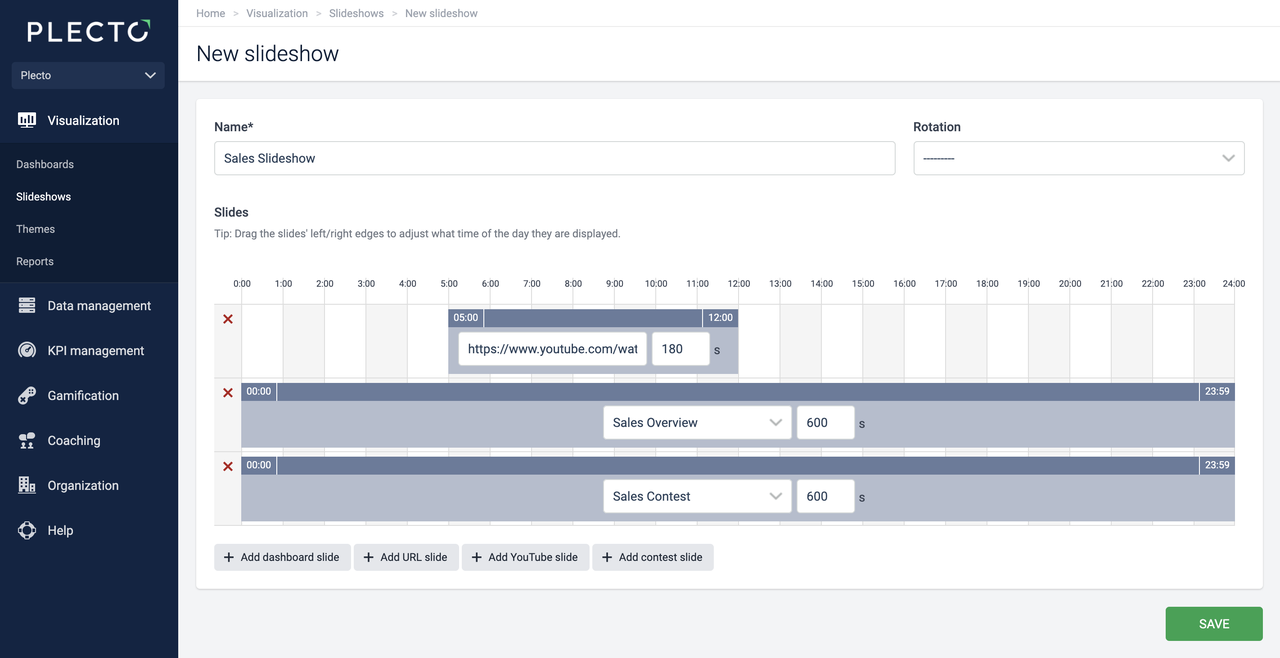This screenshot has width=1280, height=658.
Task: Click Add URL slide button
Action: tap(406, 557)
